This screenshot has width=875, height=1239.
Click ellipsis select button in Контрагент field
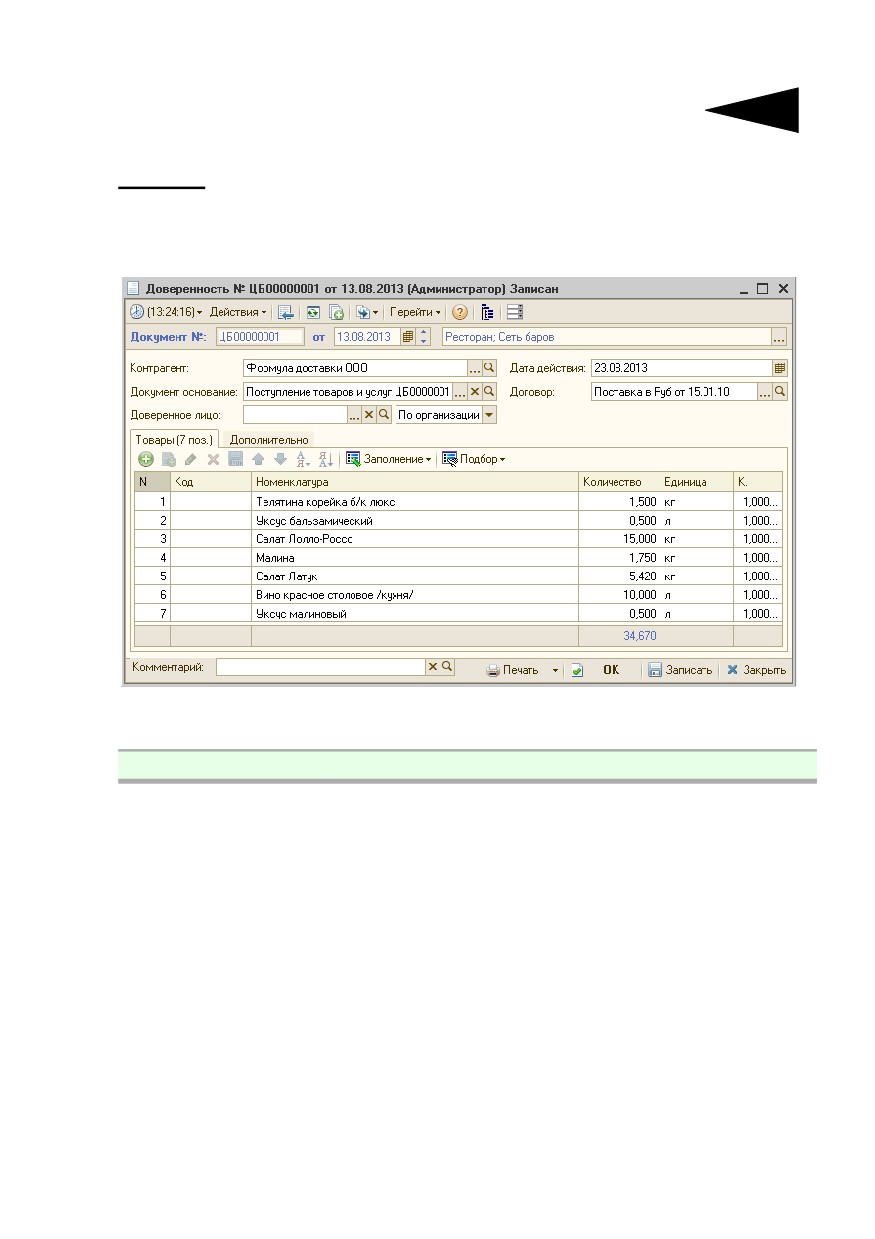click(475, 368)
